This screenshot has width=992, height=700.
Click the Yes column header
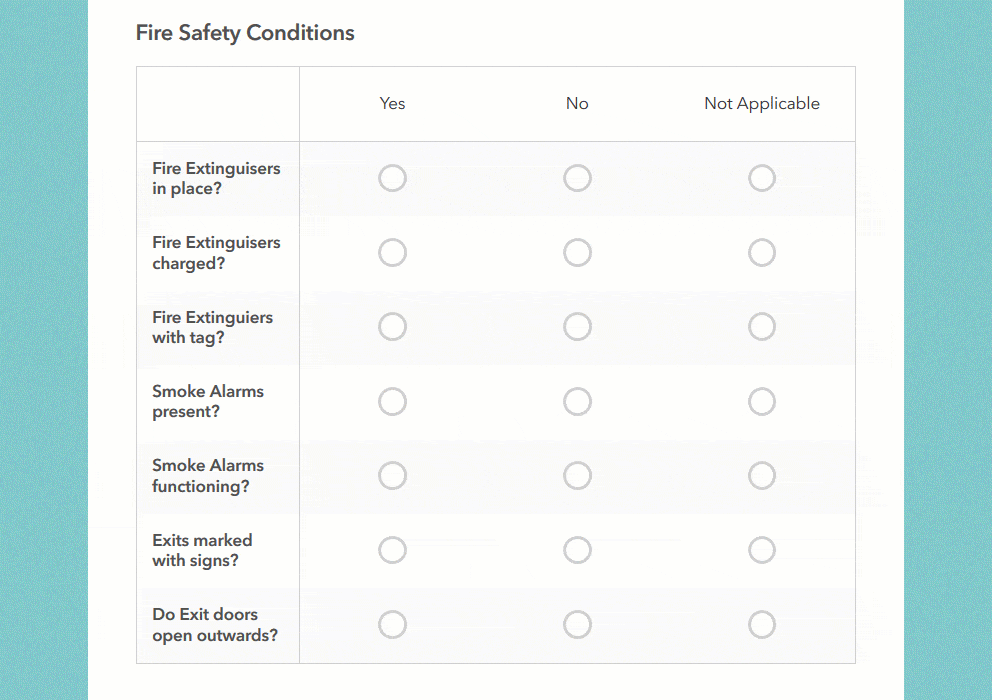click(x=392, y=103)
